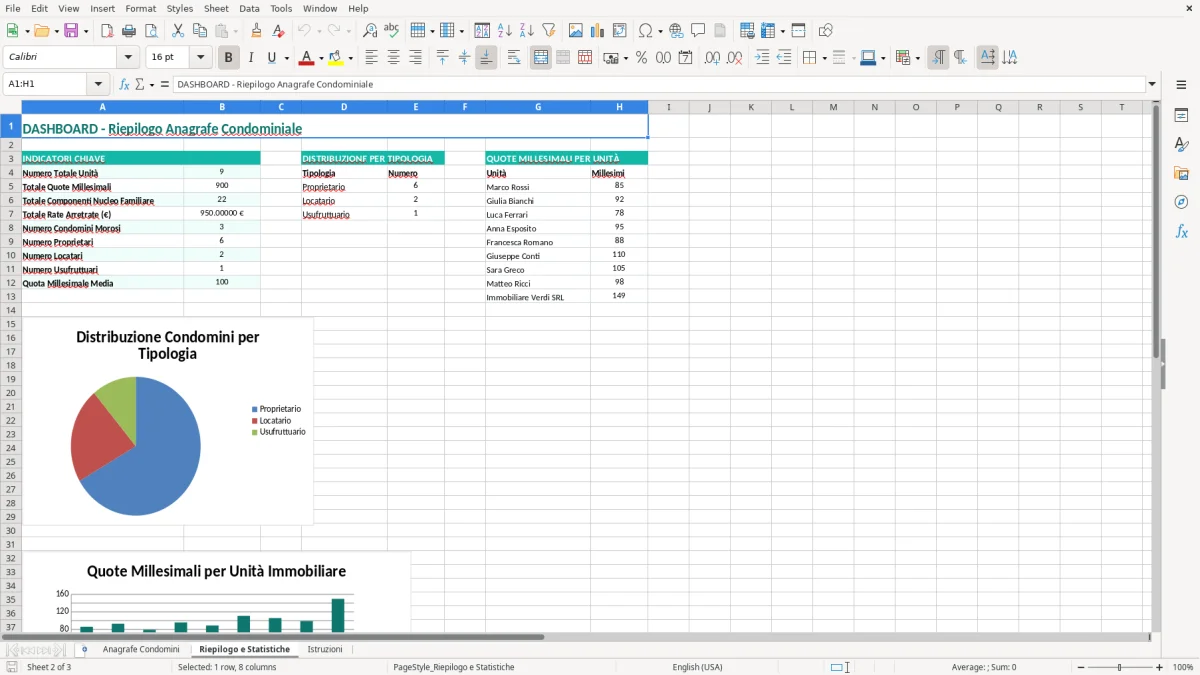This screenshot has height=675, width=1200.
Task: Open Conditional Formatting dropdown arrow
Action: point(917,58)
